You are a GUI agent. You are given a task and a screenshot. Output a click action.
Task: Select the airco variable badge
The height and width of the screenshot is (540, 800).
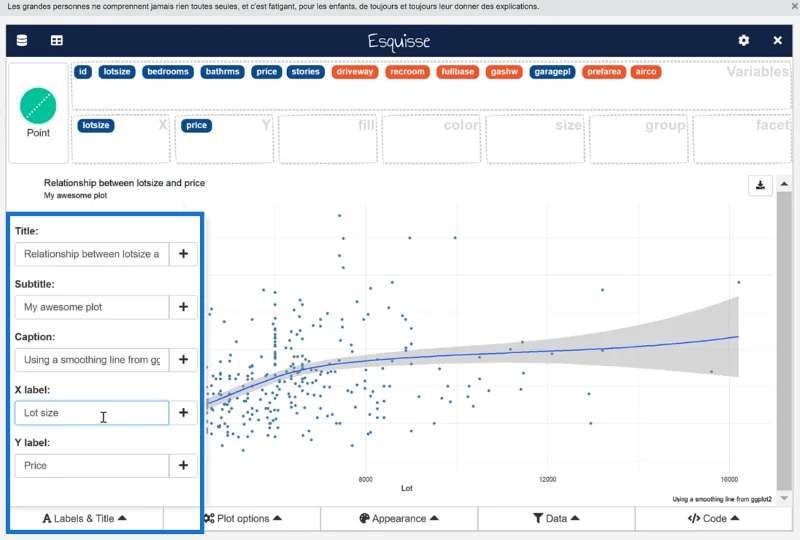click(646, 72)
